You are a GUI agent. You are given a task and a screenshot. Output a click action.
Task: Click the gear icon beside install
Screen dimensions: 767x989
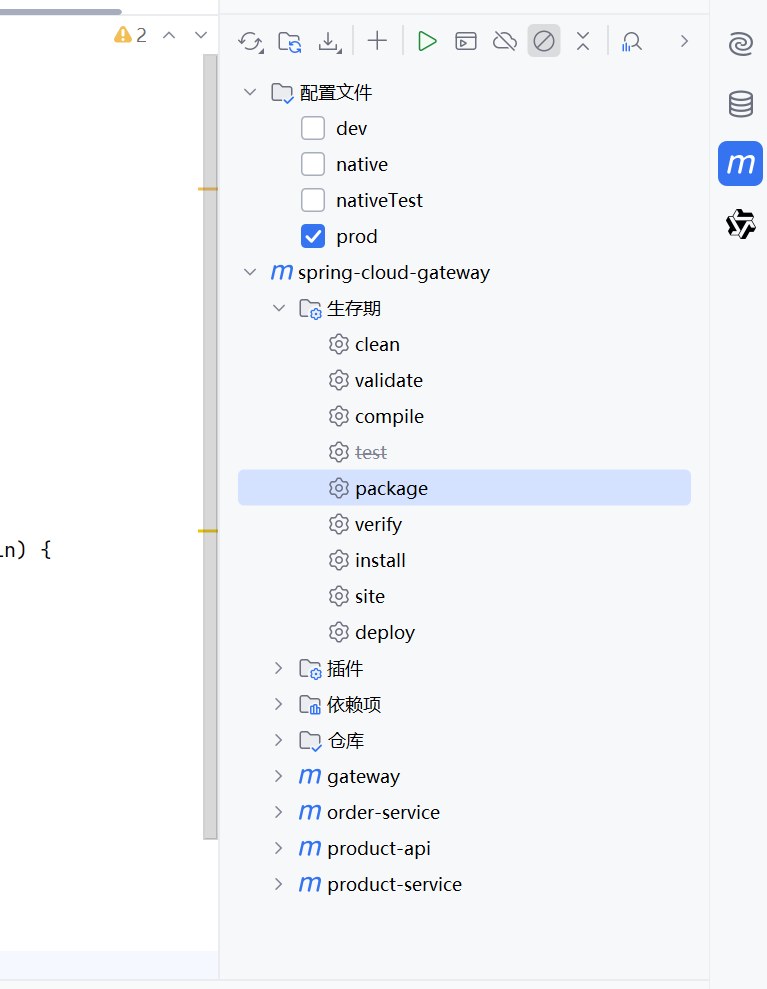pos(339,560)
